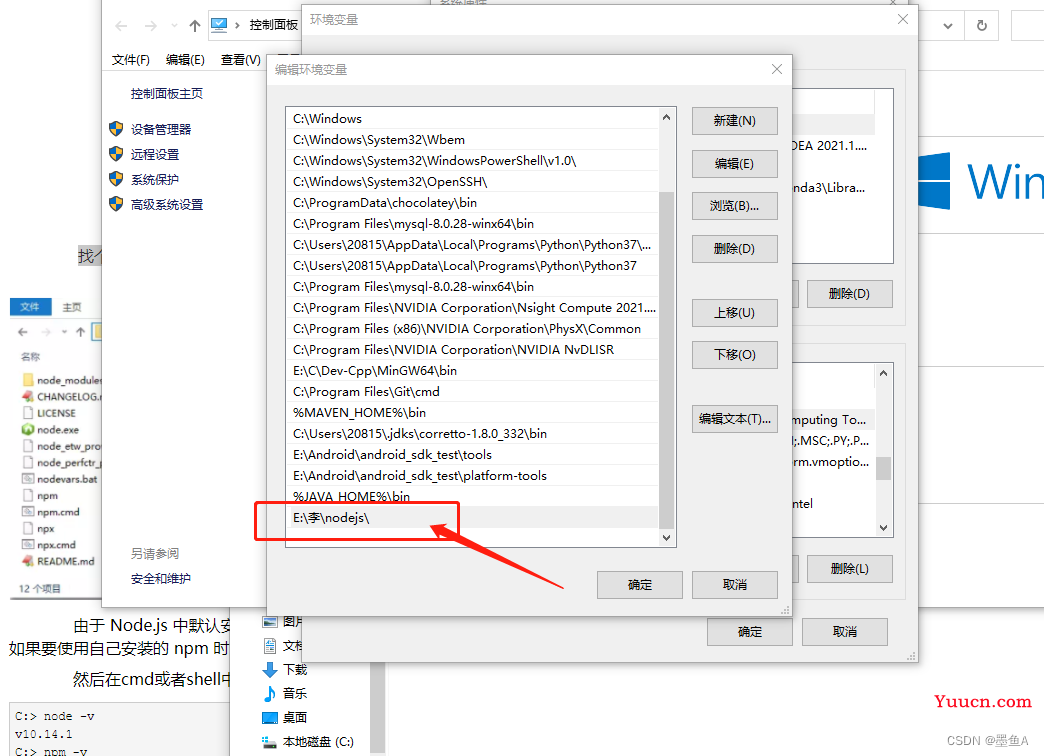Click the path list scrollbar thumb
1044x756 pixels.
[x=666, y=360]
